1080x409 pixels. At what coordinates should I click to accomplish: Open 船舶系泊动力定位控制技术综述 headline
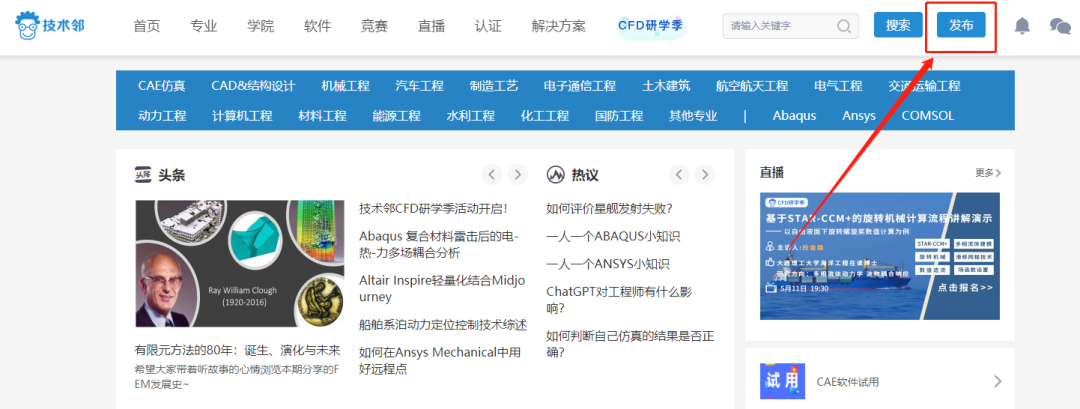(443, 324)
